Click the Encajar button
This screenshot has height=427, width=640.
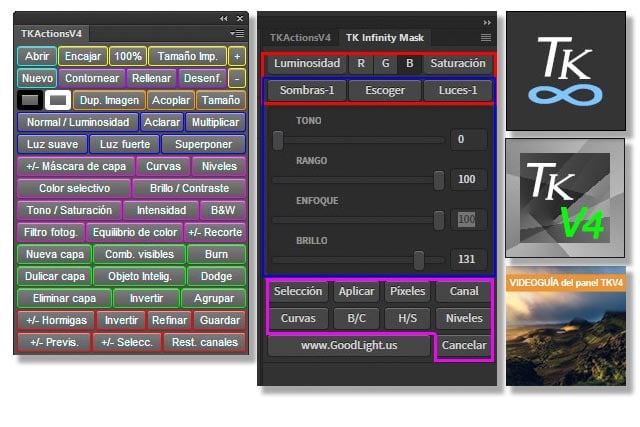83,56
